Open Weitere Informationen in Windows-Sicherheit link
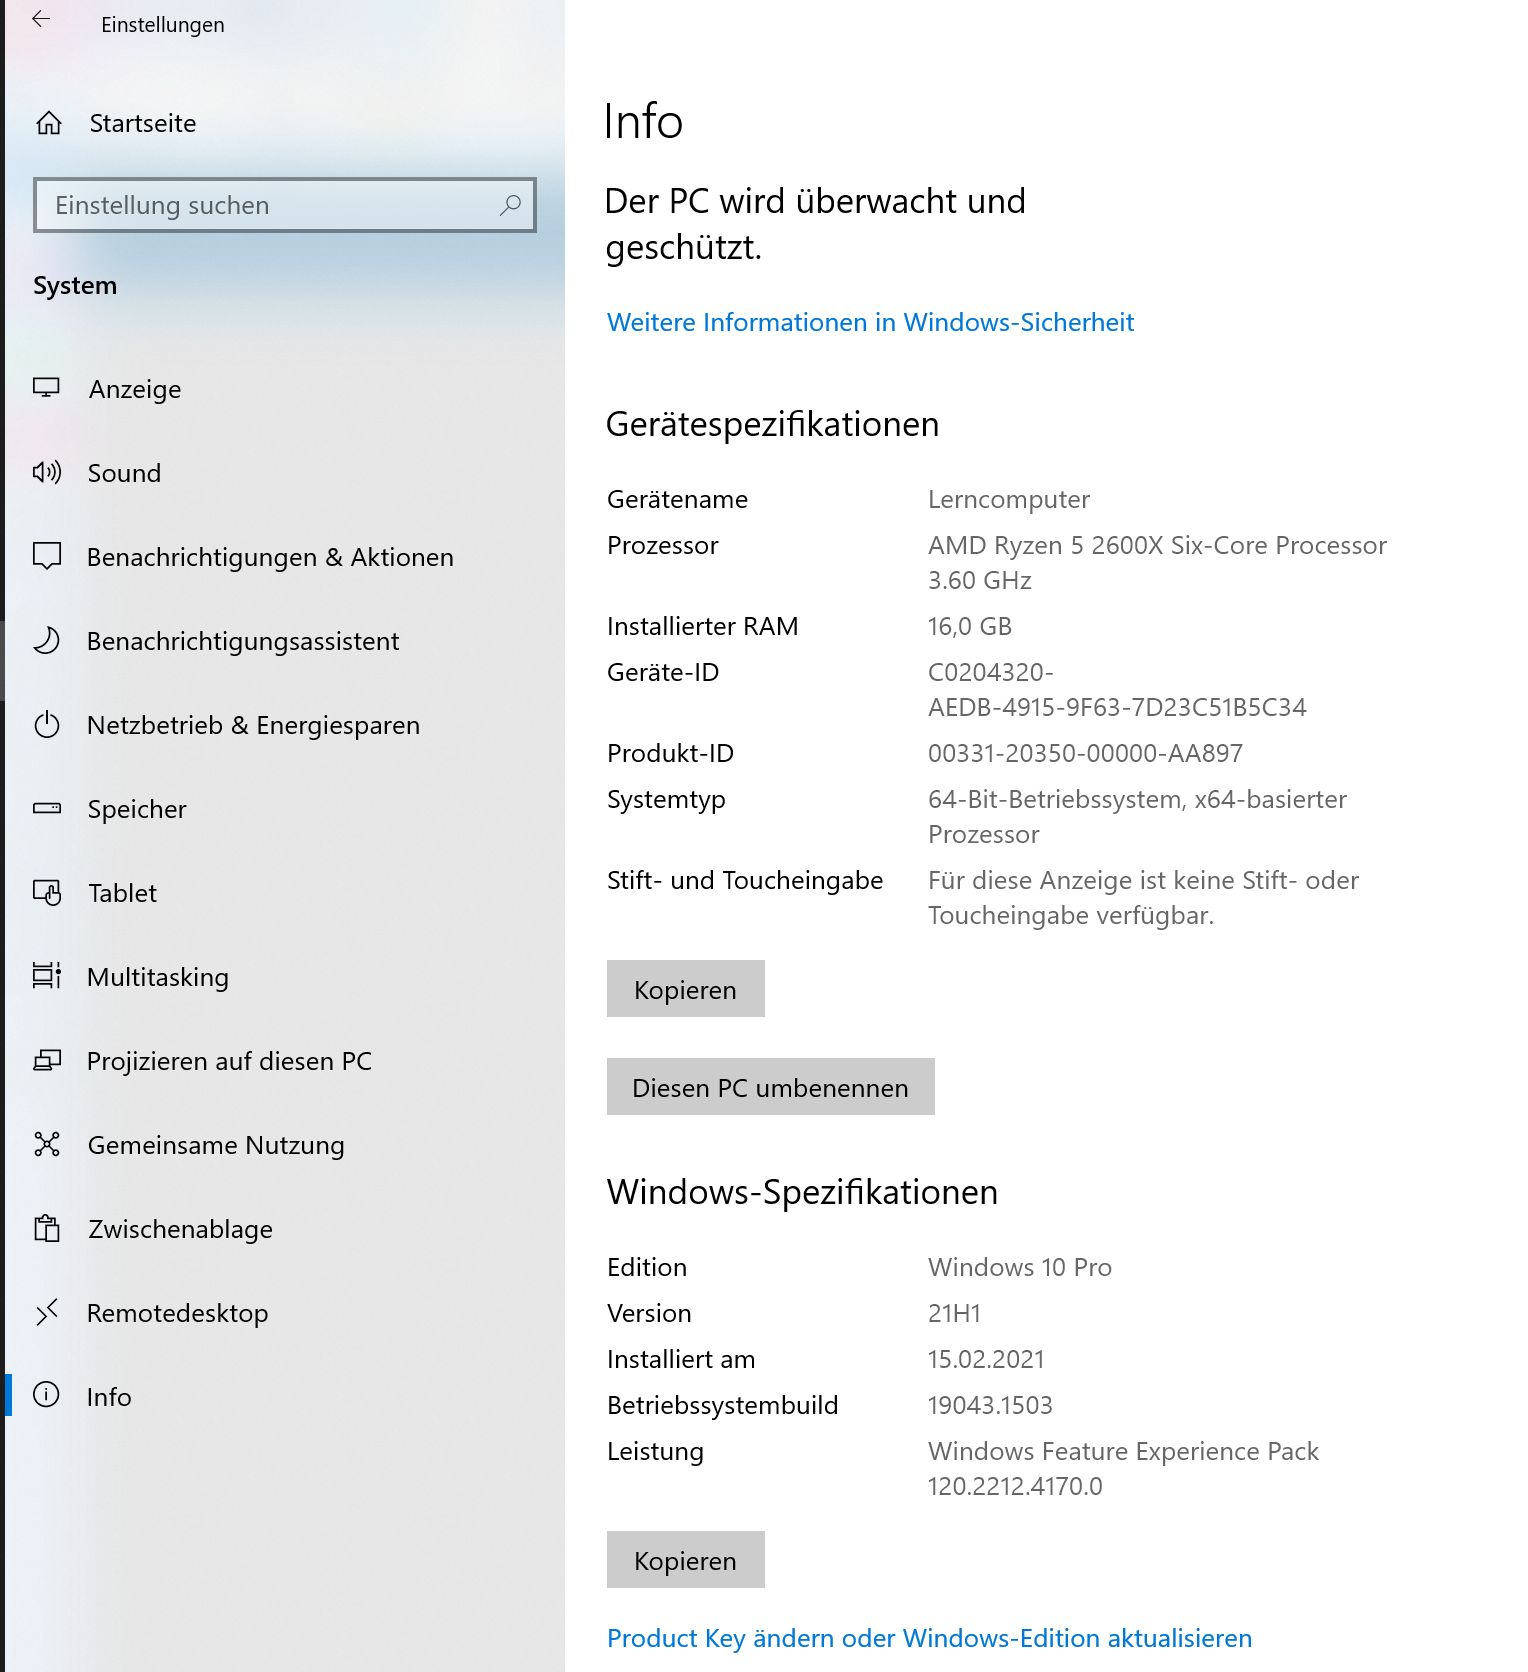The width and height of the screenshot is (1528, 1672). (x=870, y=322)
